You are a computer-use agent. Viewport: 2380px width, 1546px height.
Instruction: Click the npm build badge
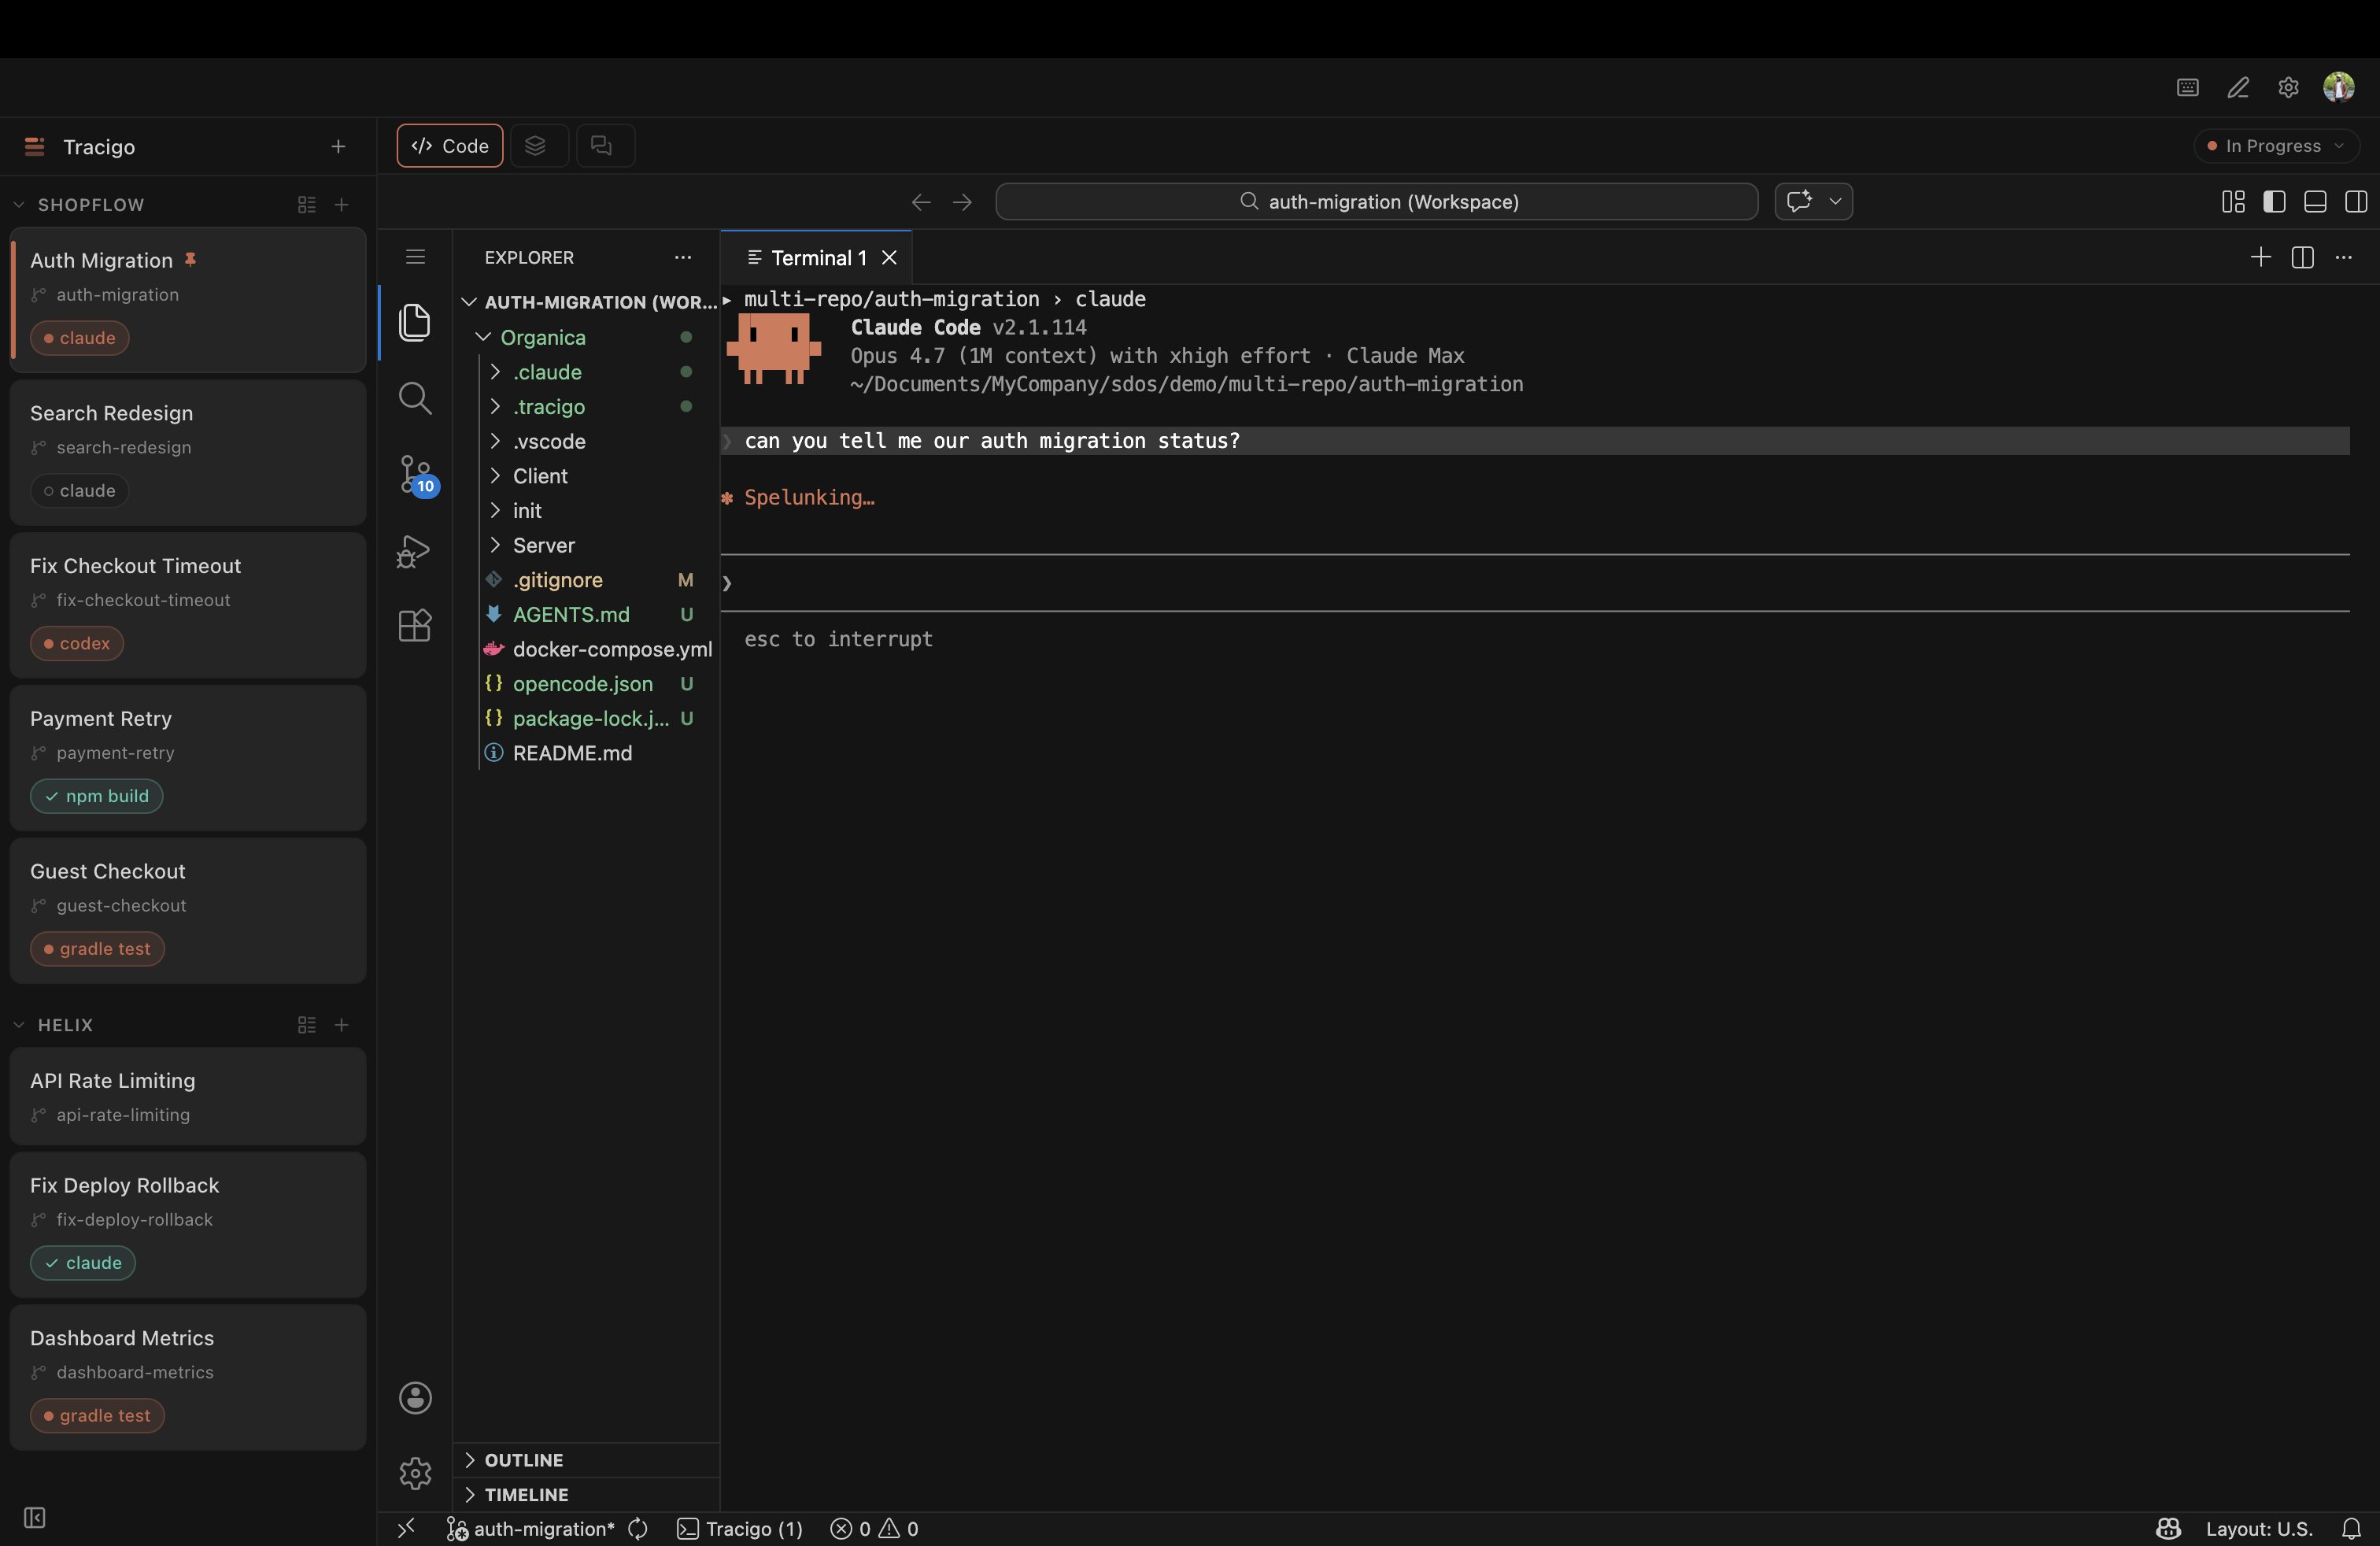(97, 796)
